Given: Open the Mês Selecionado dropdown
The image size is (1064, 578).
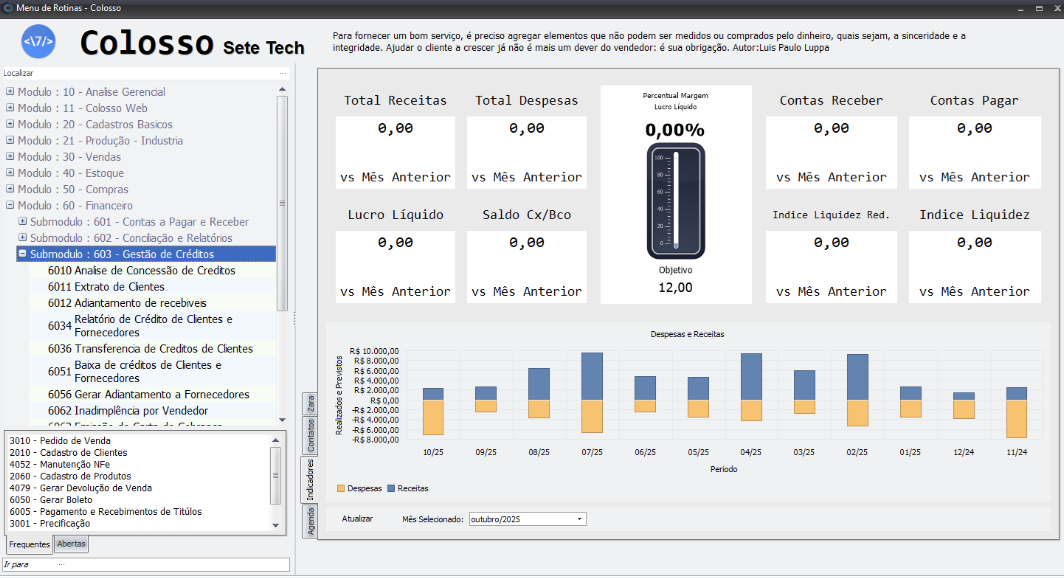Looking at the screenshot, I should [579, 519].
